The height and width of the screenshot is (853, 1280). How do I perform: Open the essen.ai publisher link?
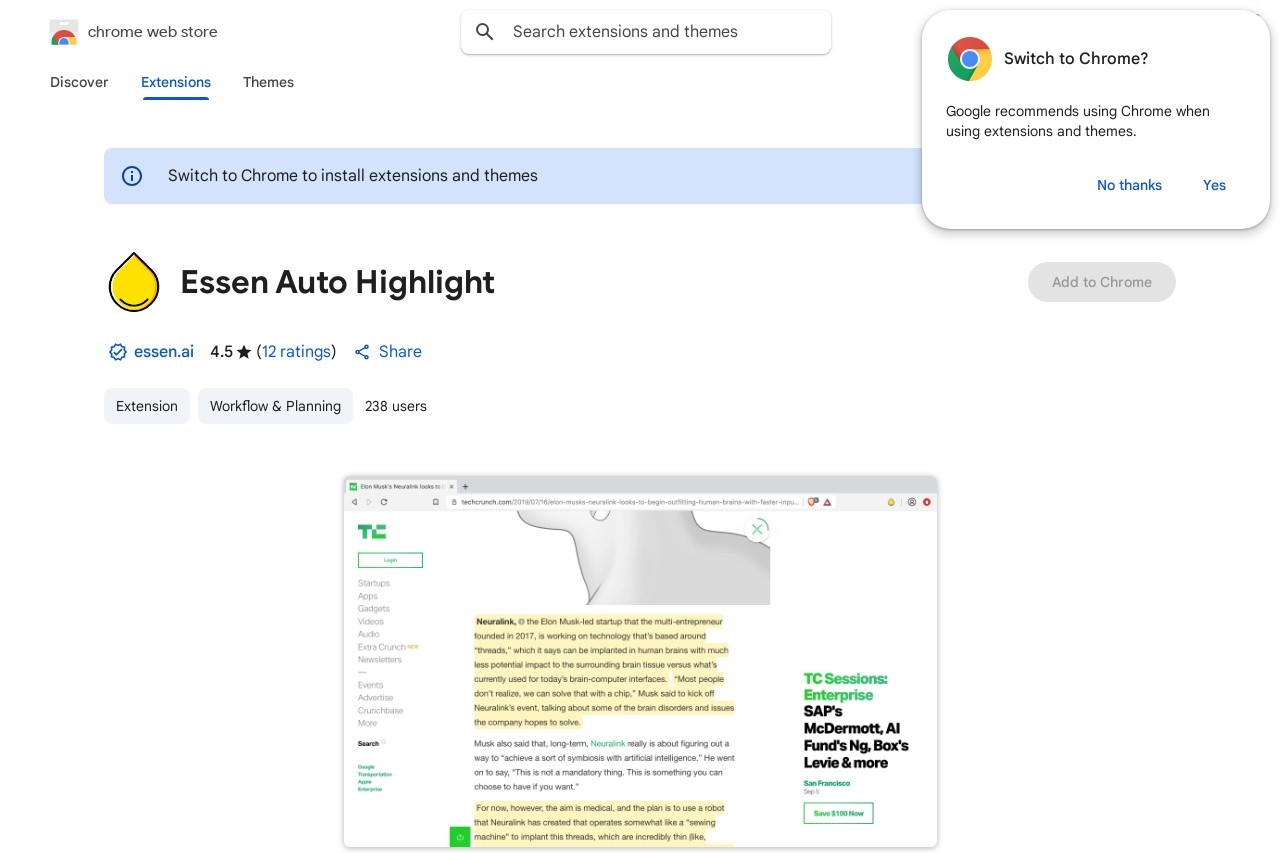(x=164, y=352)
